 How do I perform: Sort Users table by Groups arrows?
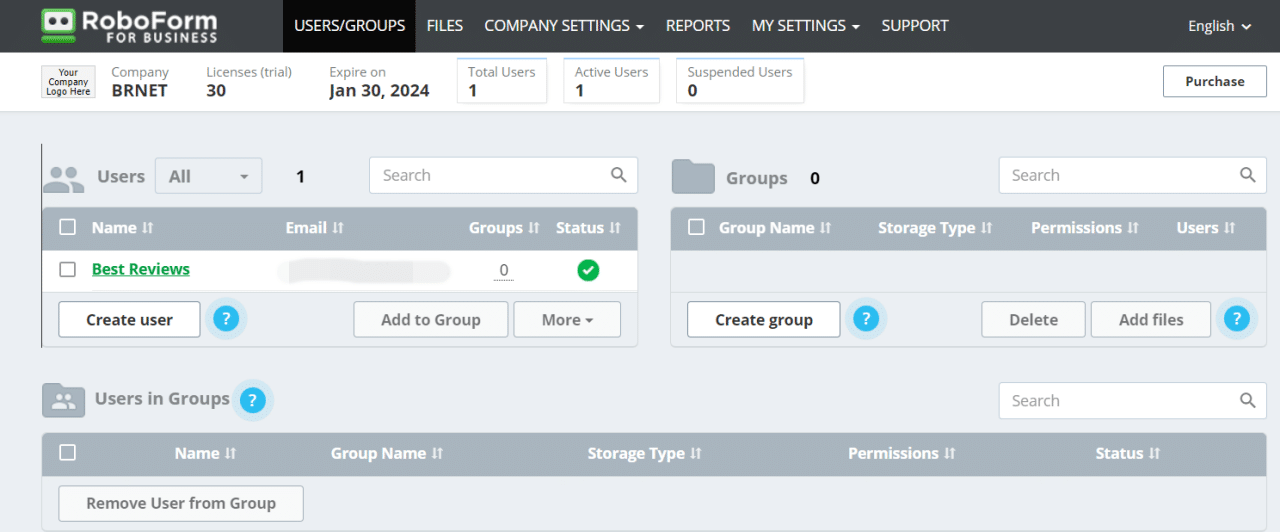coord(534,228)
